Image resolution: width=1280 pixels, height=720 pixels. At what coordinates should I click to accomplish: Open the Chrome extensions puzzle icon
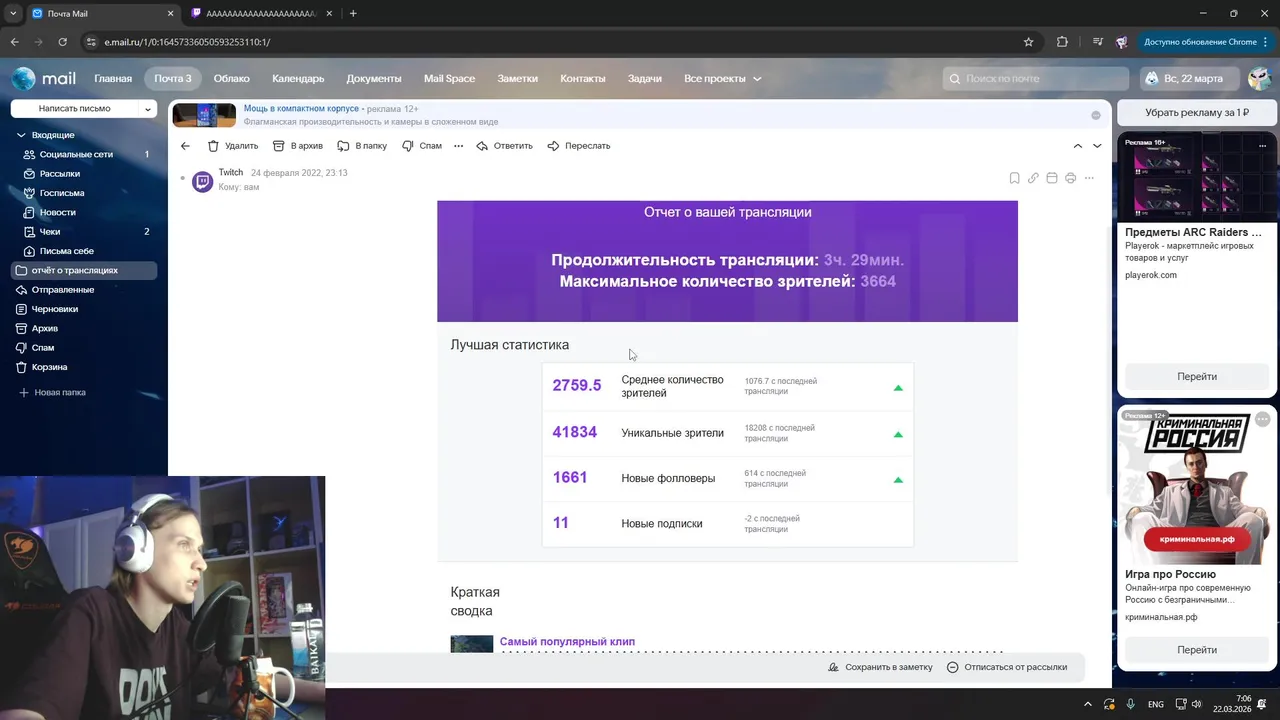coord(1062,42)
